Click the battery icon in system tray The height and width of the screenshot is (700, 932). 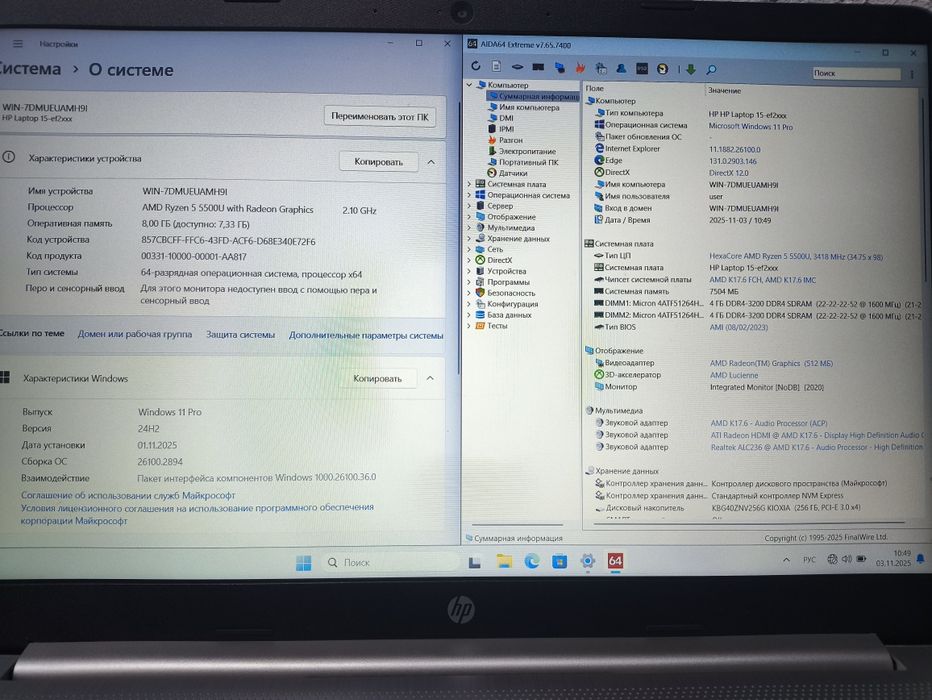(x=861, y=559)
